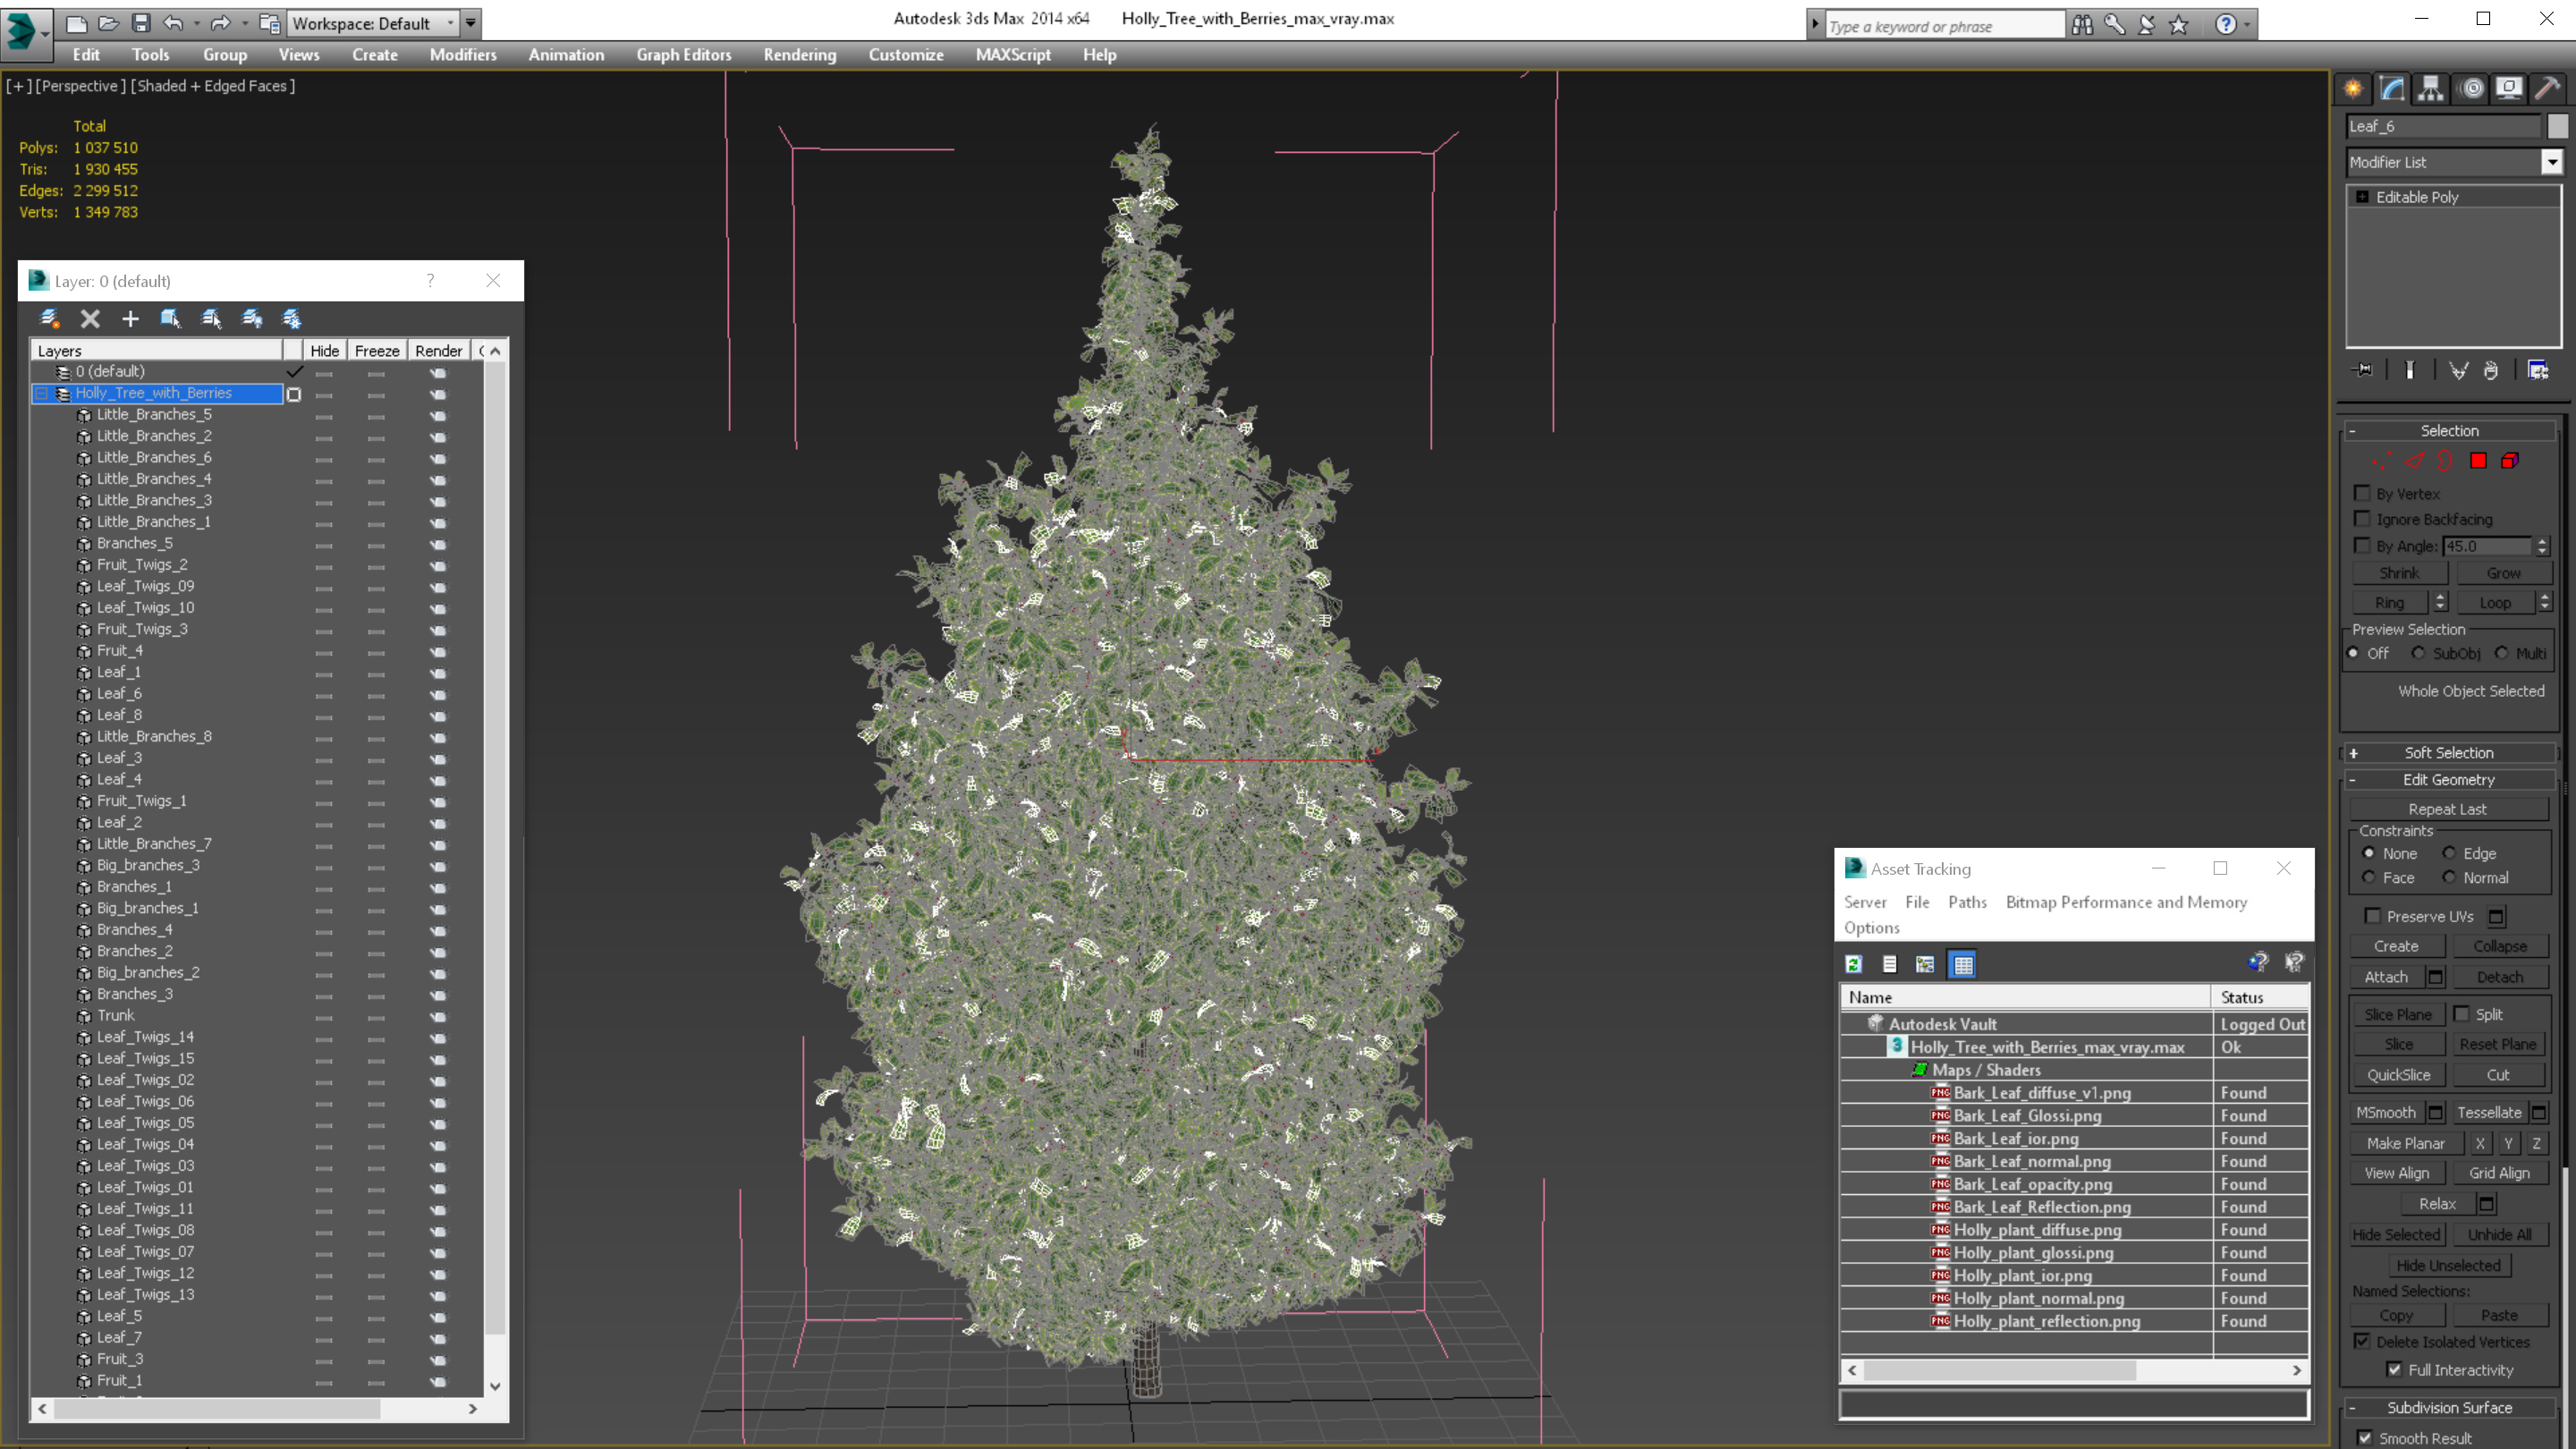Click the New Scene toolbar icon
This screenshot has height=1449, width=2576.
coord(77,23)
